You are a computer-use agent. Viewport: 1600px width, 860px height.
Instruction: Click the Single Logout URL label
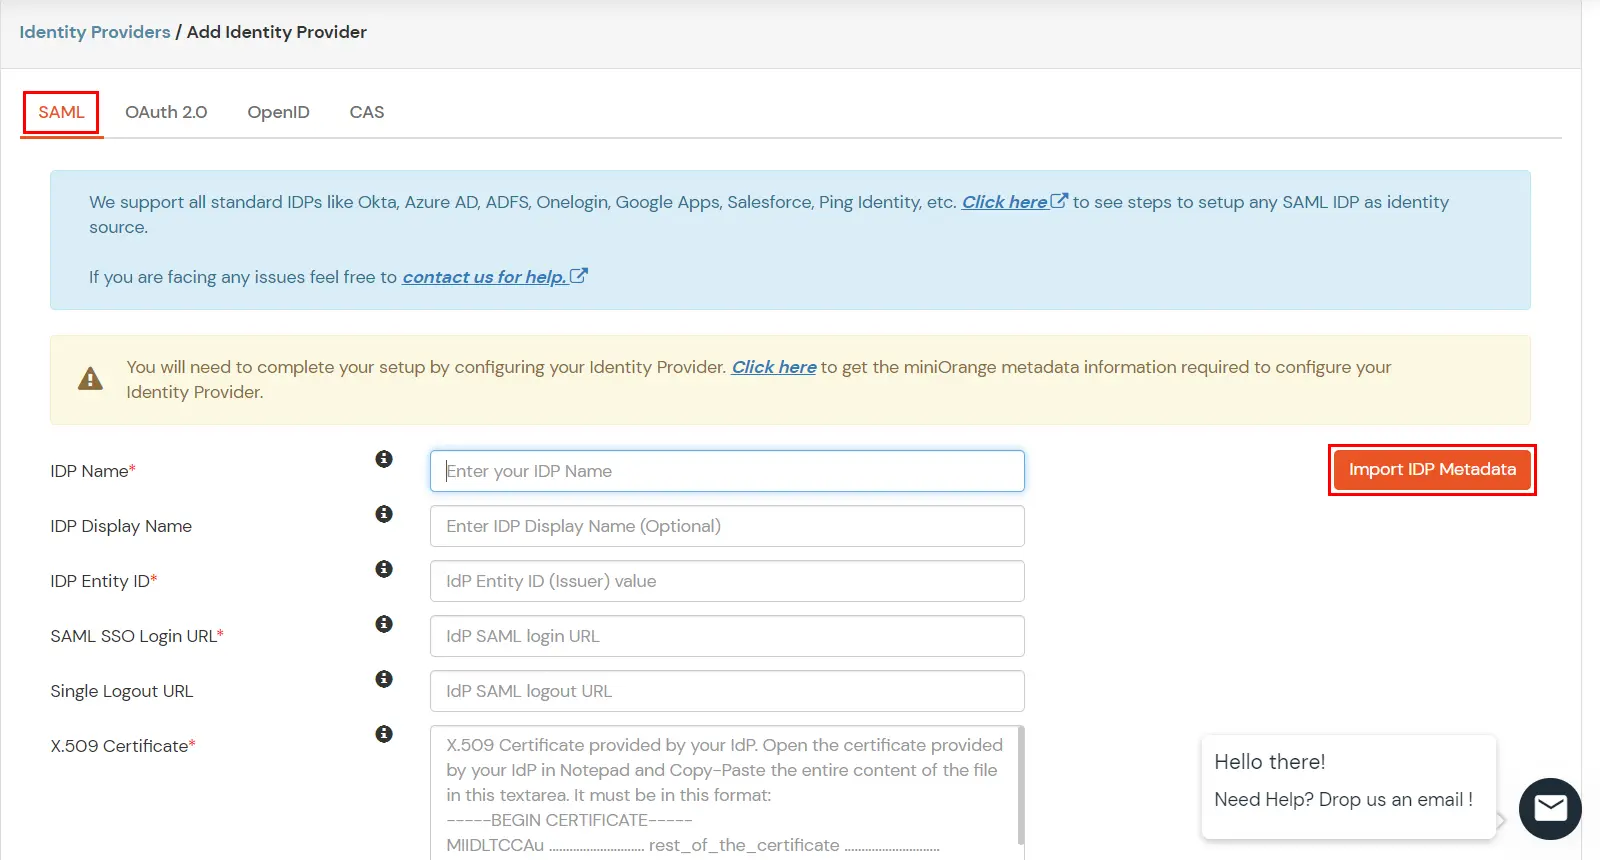[x=122, y=691]
